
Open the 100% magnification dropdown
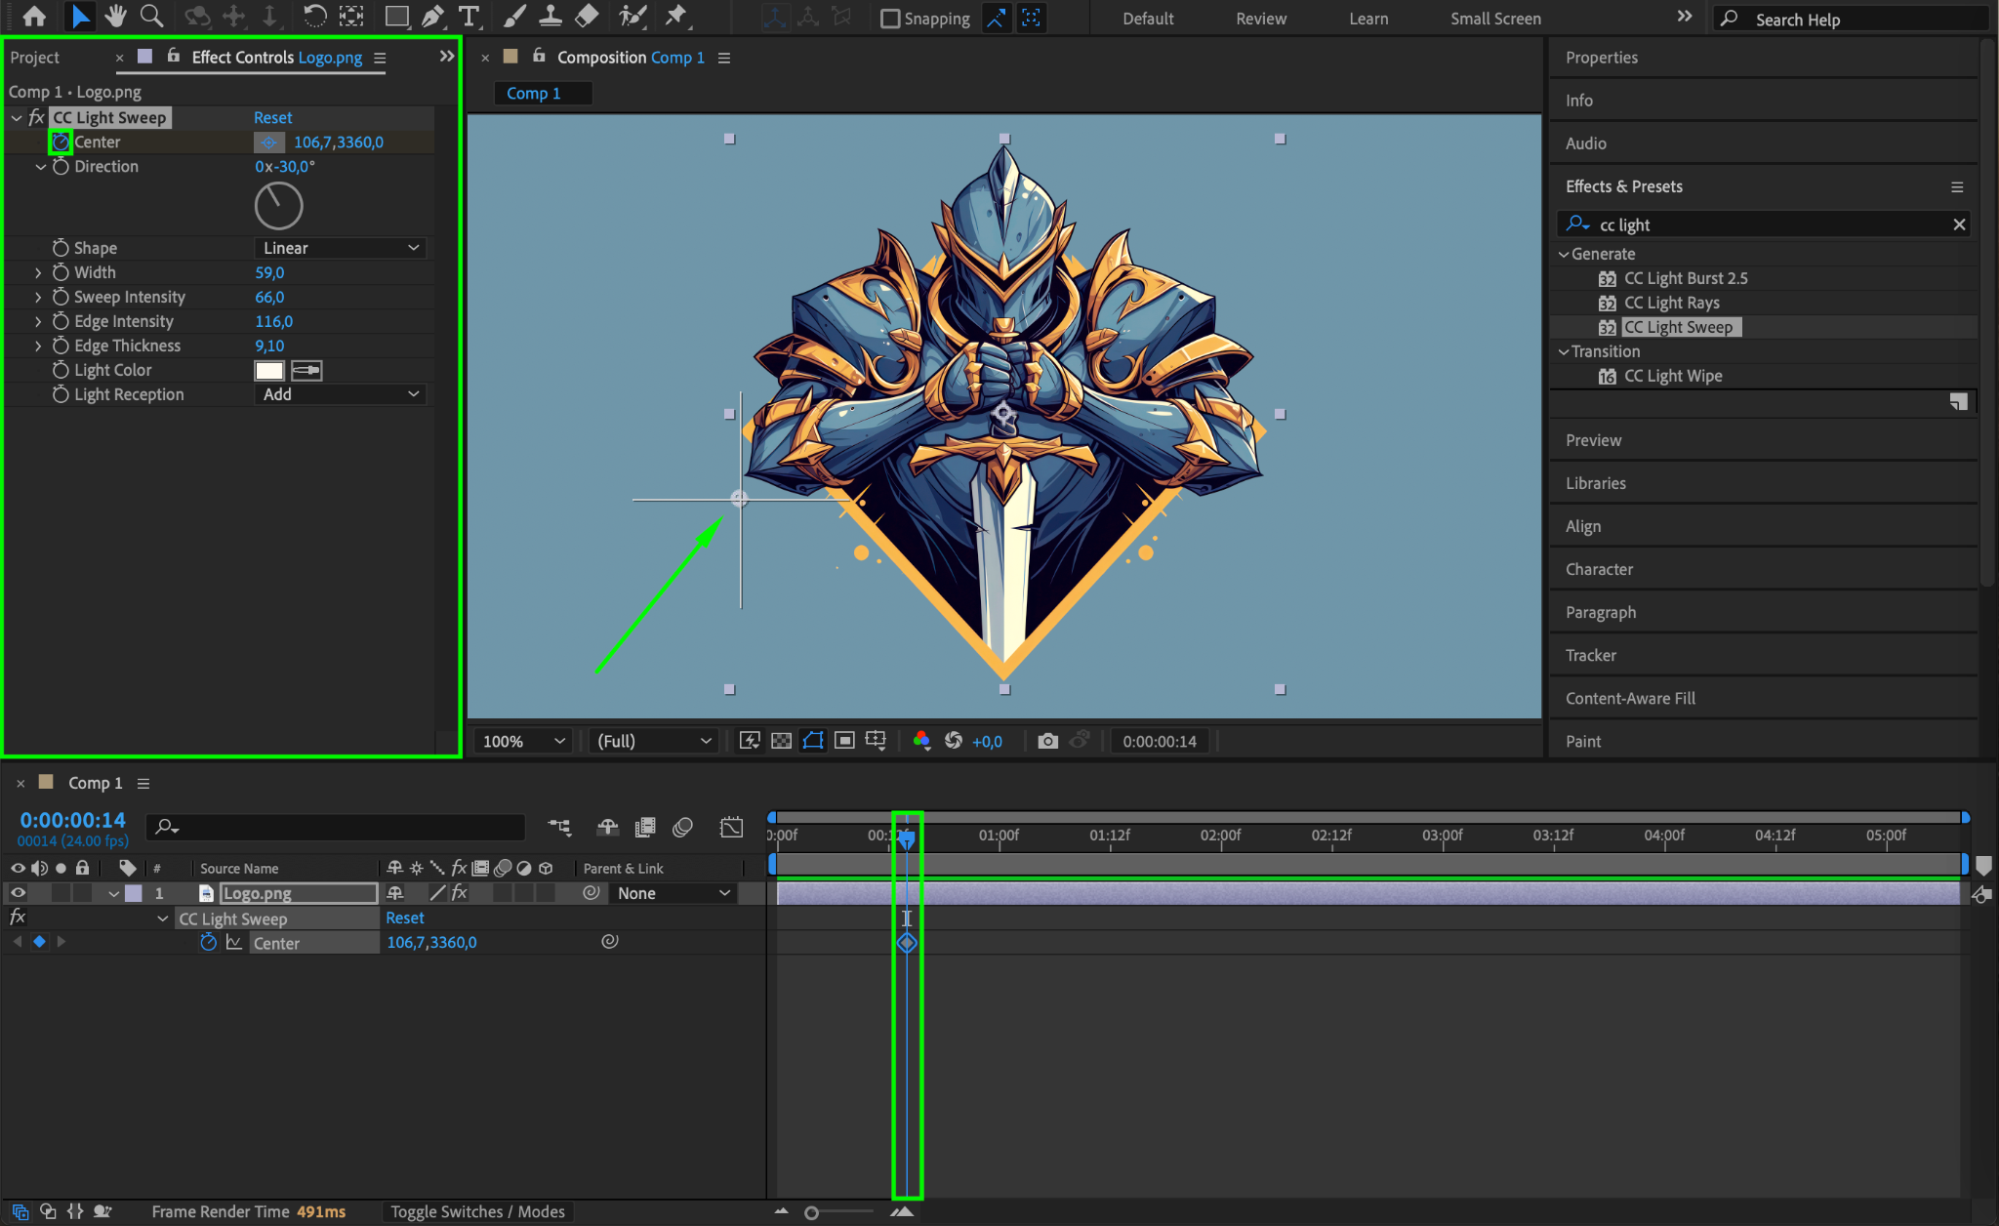click(x=523, y=741)
